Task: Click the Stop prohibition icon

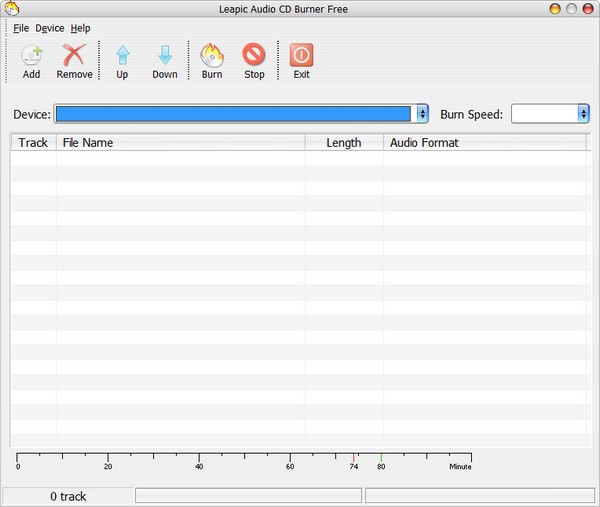Action: tap(254, 54)
